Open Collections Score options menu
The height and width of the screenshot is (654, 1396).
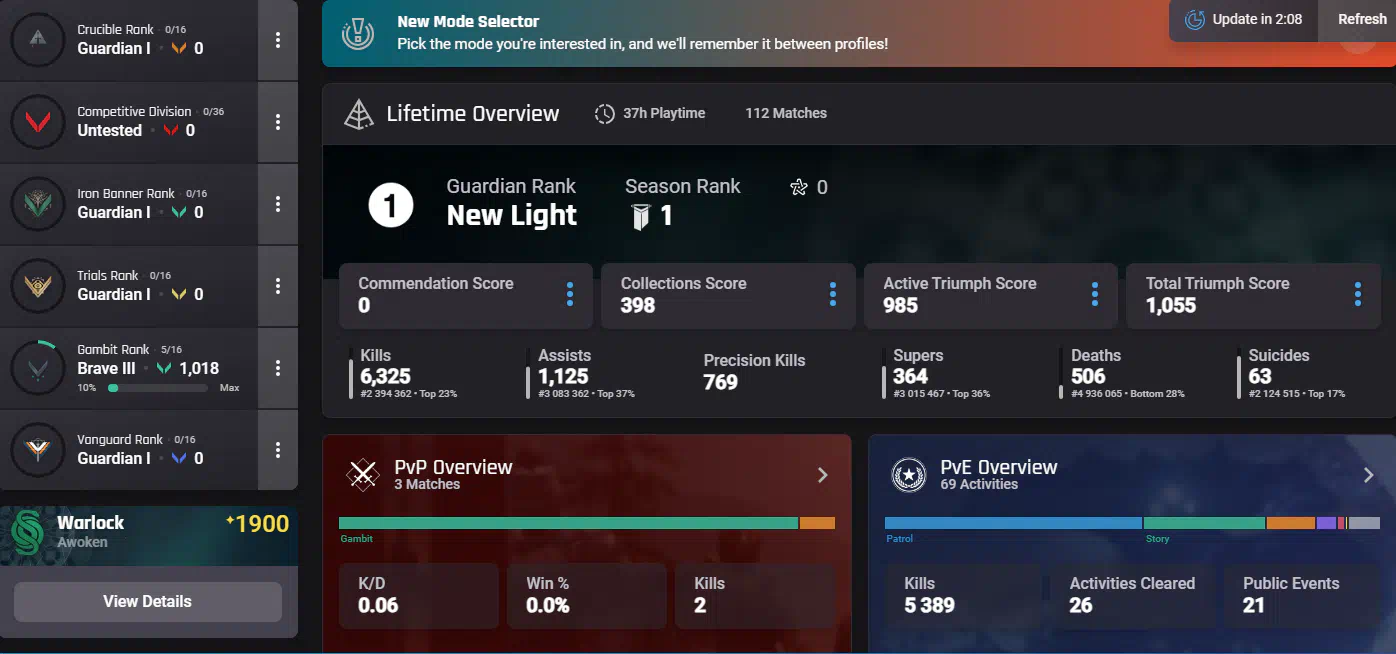click(832, 294)
